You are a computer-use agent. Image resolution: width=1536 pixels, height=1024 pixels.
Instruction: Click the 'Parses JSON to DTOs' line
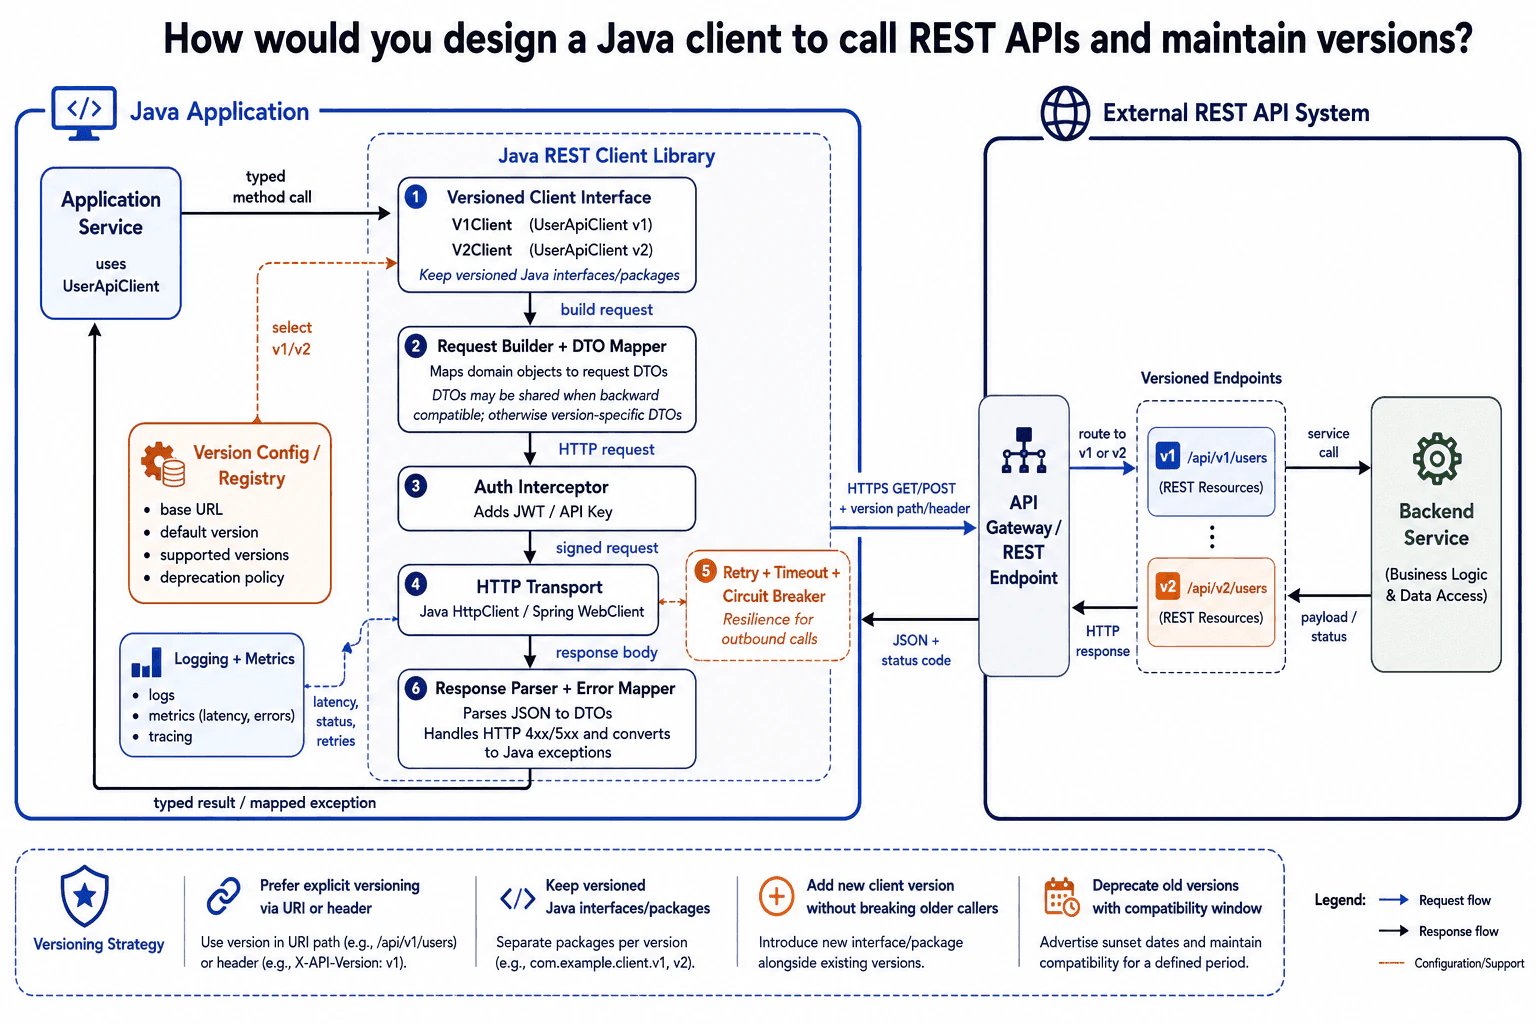tap(537, 713)
